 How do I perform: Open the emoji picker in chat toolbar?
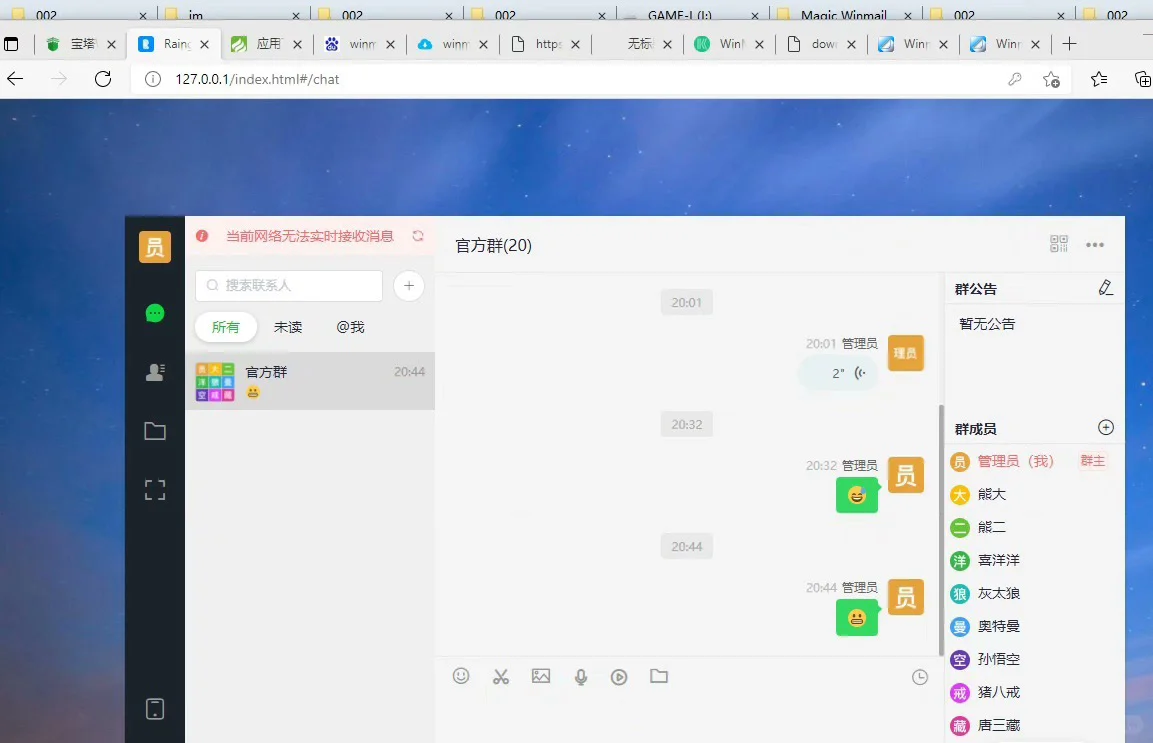(461, 676)
